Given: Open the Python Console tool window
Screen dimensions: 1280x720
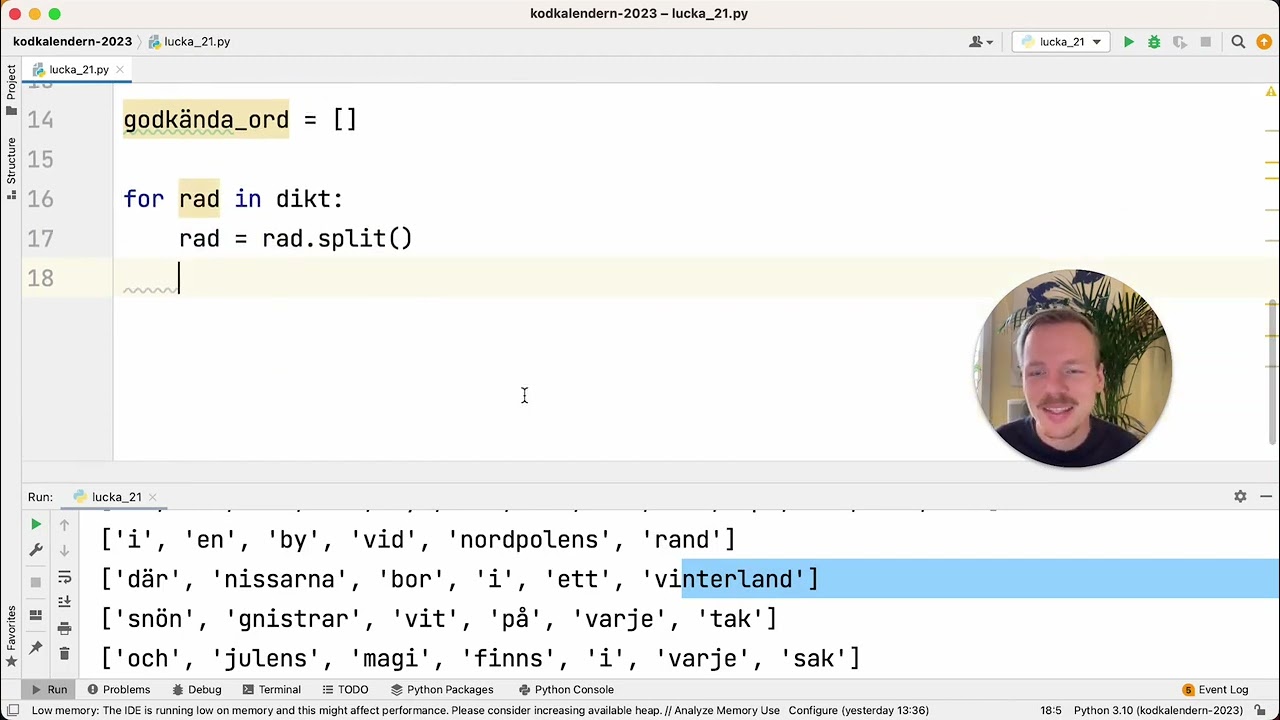Looking at the screenshot, I should 566,689.
